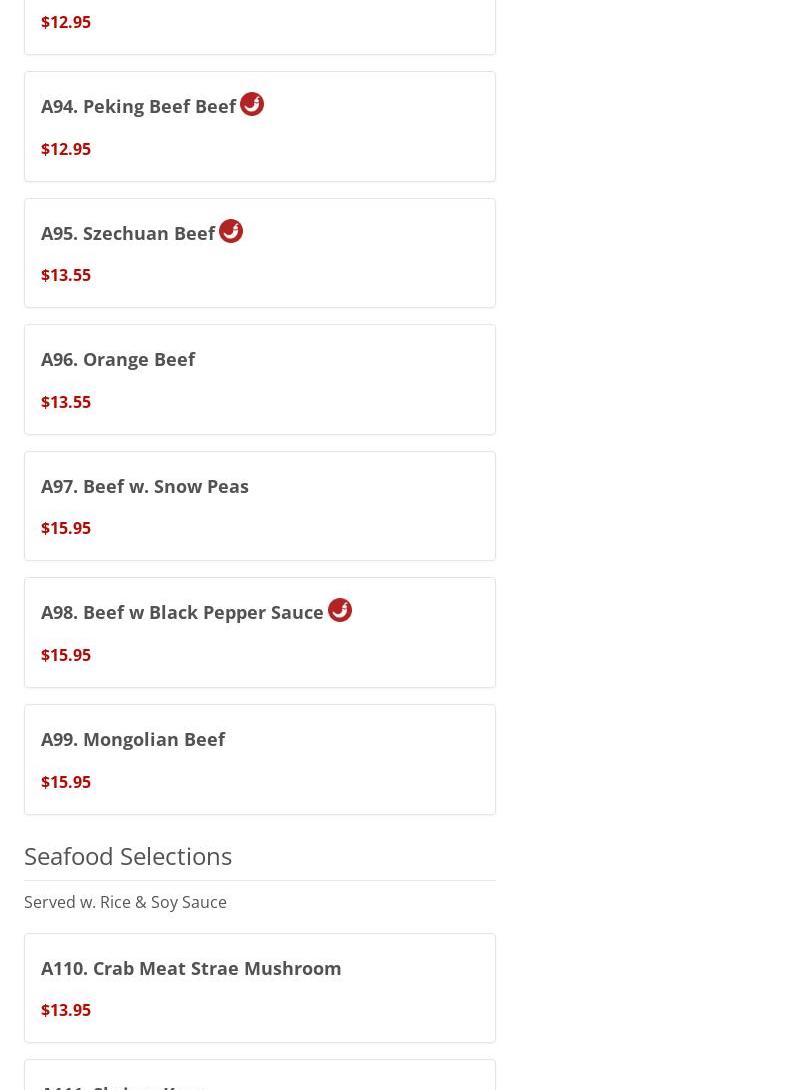Click spicy chili icon beside Szechuan Beef

coord(231,231)
